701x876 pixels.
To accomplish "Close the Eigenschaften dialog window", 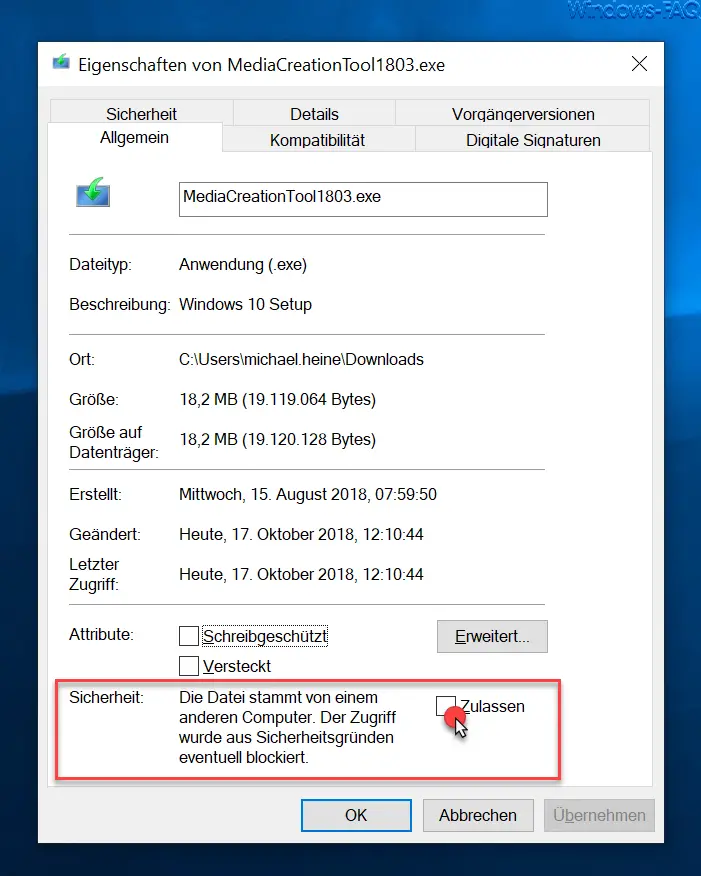I will click(x=639, y=64).
